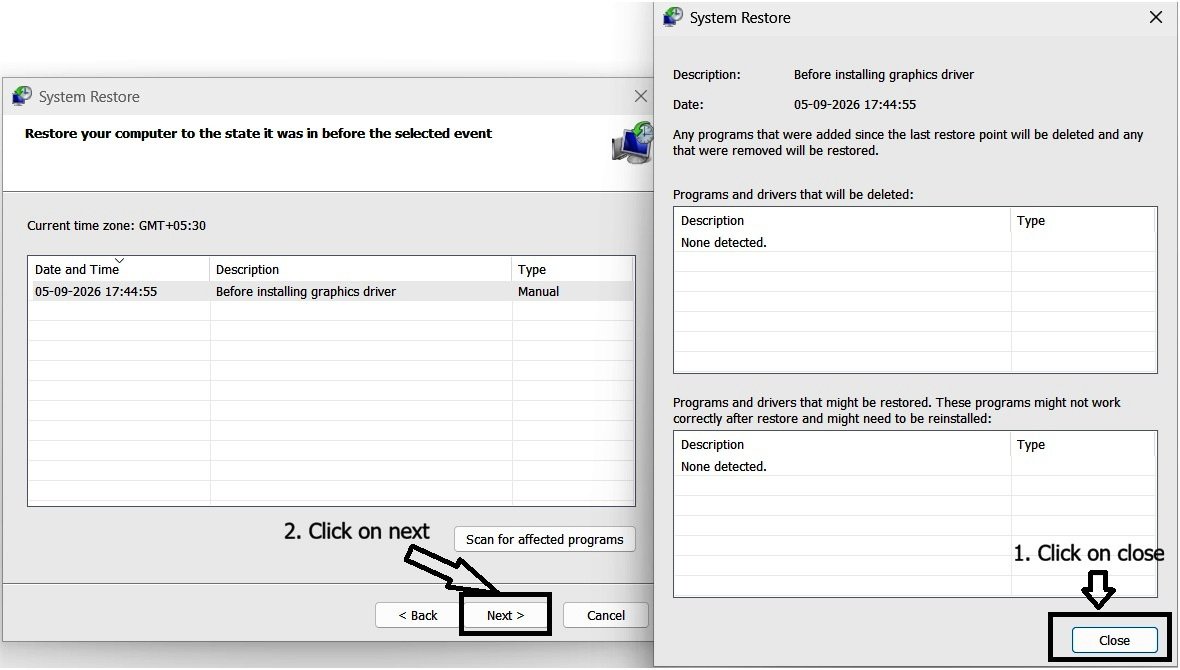Click 'Current time zone: GMT+05:30' text

(x=117, y=225)
